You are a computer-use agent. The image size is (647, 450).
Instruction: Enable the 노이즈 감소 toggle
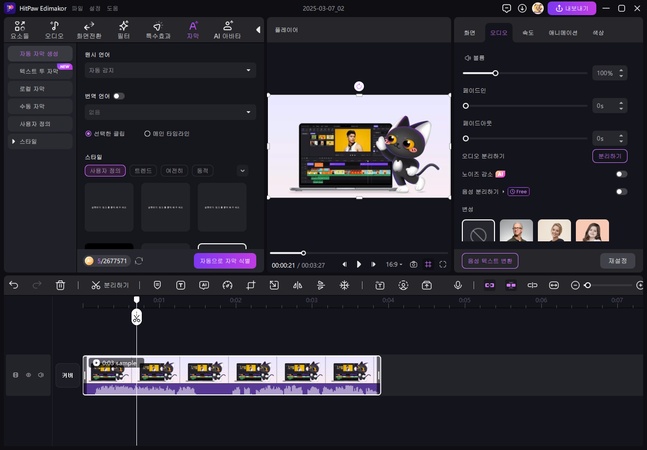621,173
